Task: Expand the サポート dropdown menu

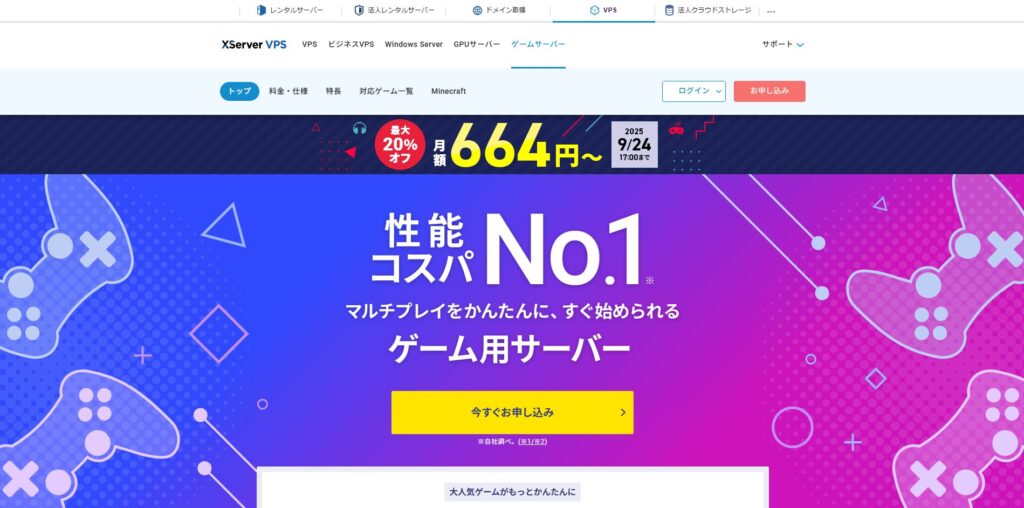Action: (x=783, y=44)
